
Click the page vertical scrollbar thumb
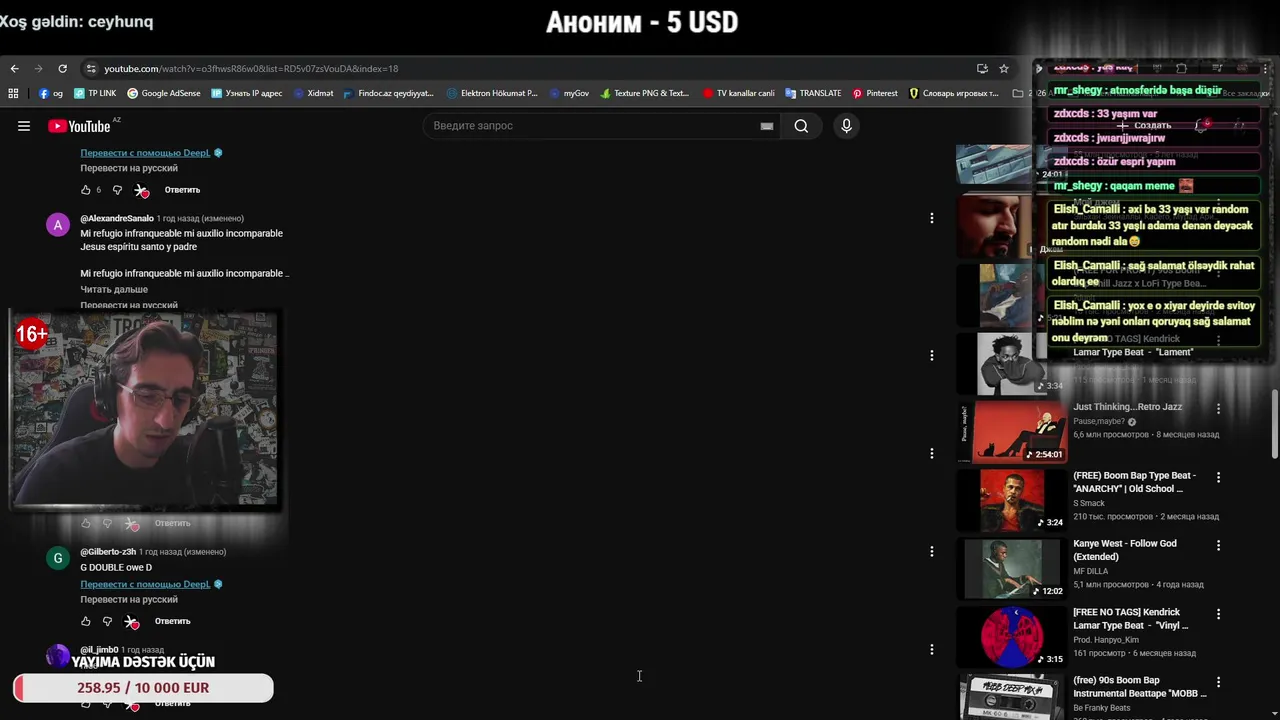1275,423
